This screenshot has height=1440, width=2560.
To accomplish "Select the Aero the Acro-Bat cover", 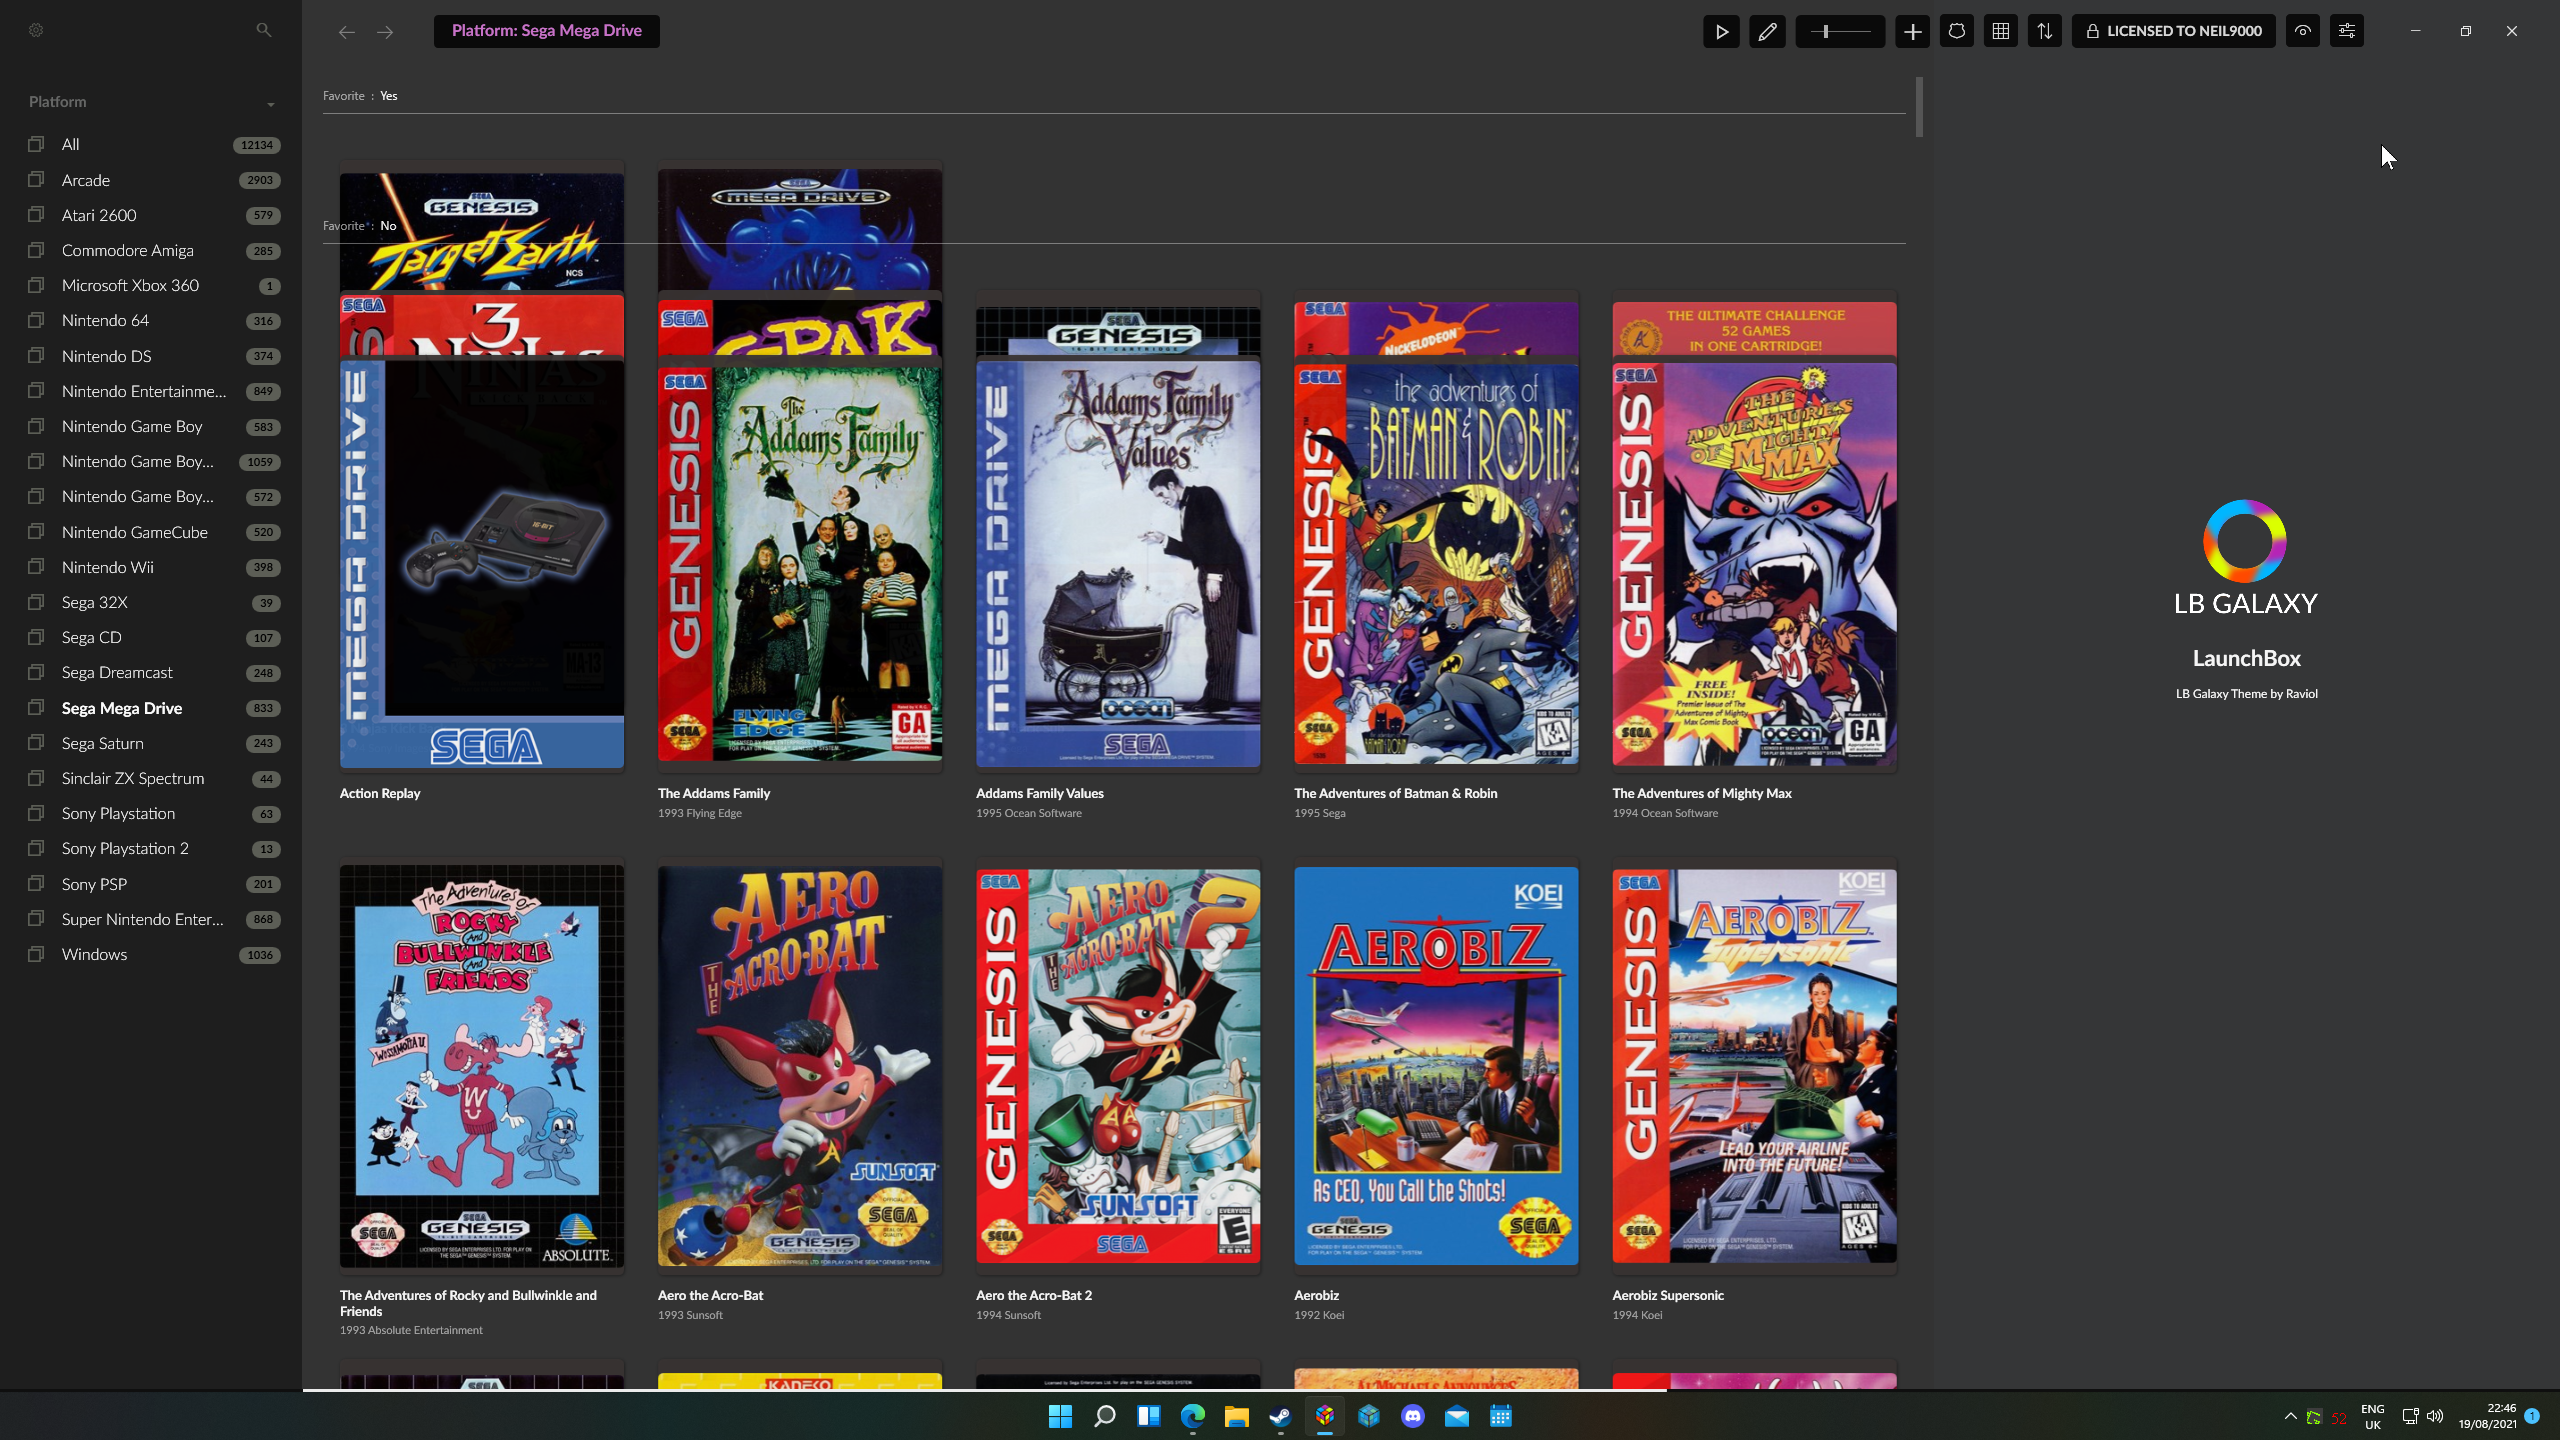I will click(799, 1066).
